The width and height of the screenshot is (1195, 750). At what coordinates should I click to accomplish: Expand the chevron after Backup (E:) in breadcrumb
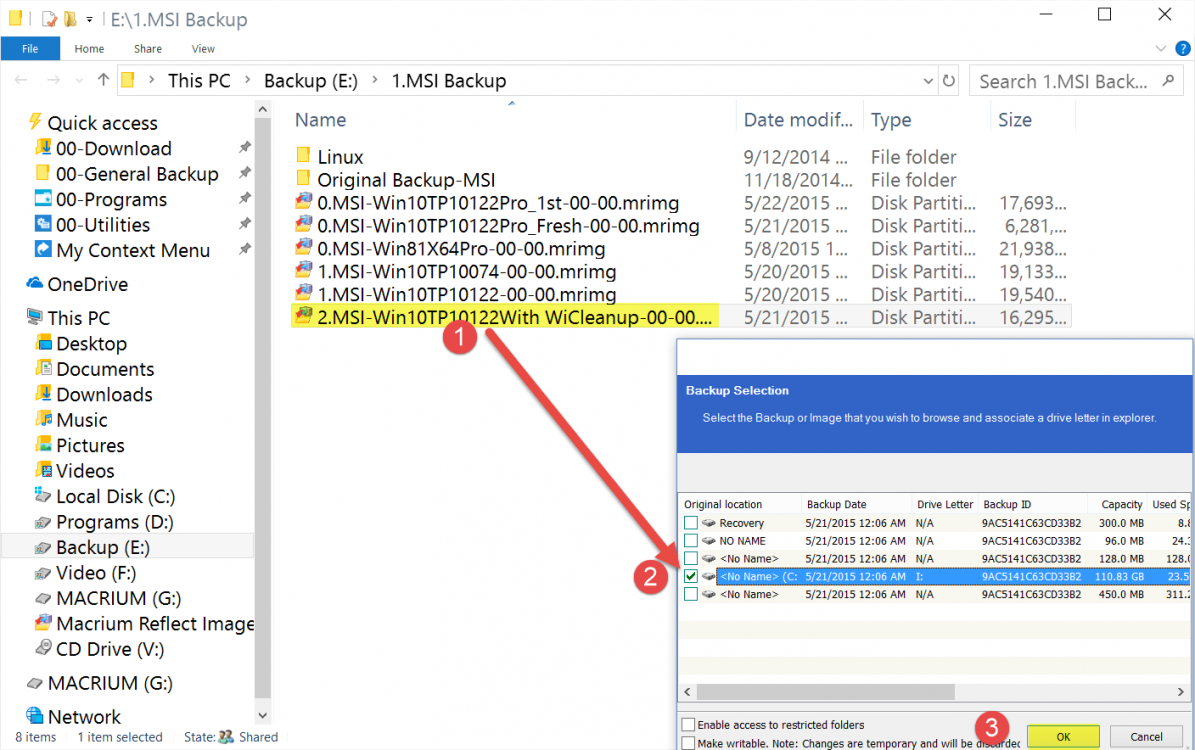coord(375,80)
